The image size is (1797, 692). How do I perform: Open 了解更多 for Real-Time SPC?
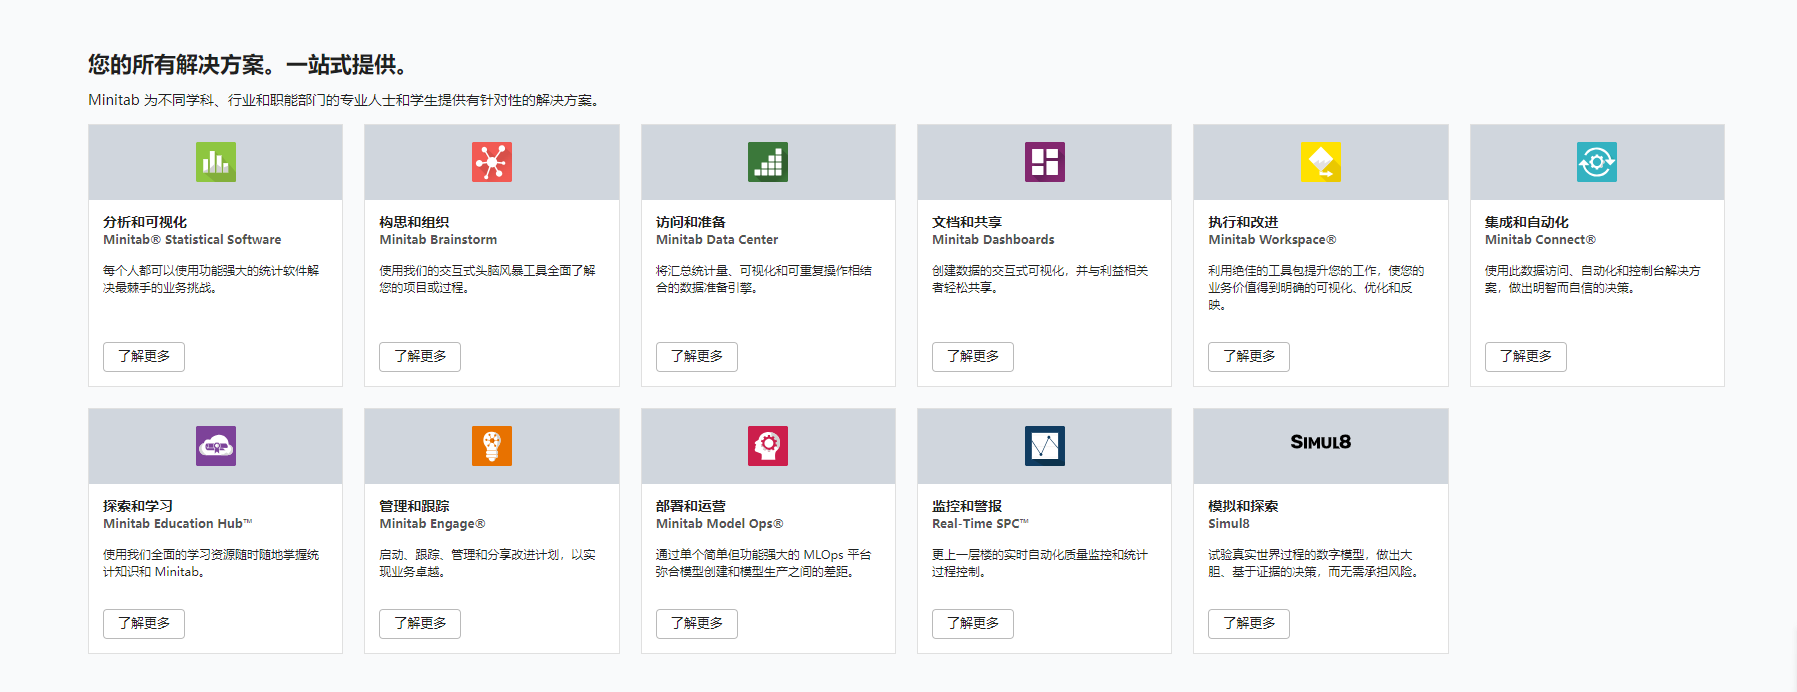point(973,624)
